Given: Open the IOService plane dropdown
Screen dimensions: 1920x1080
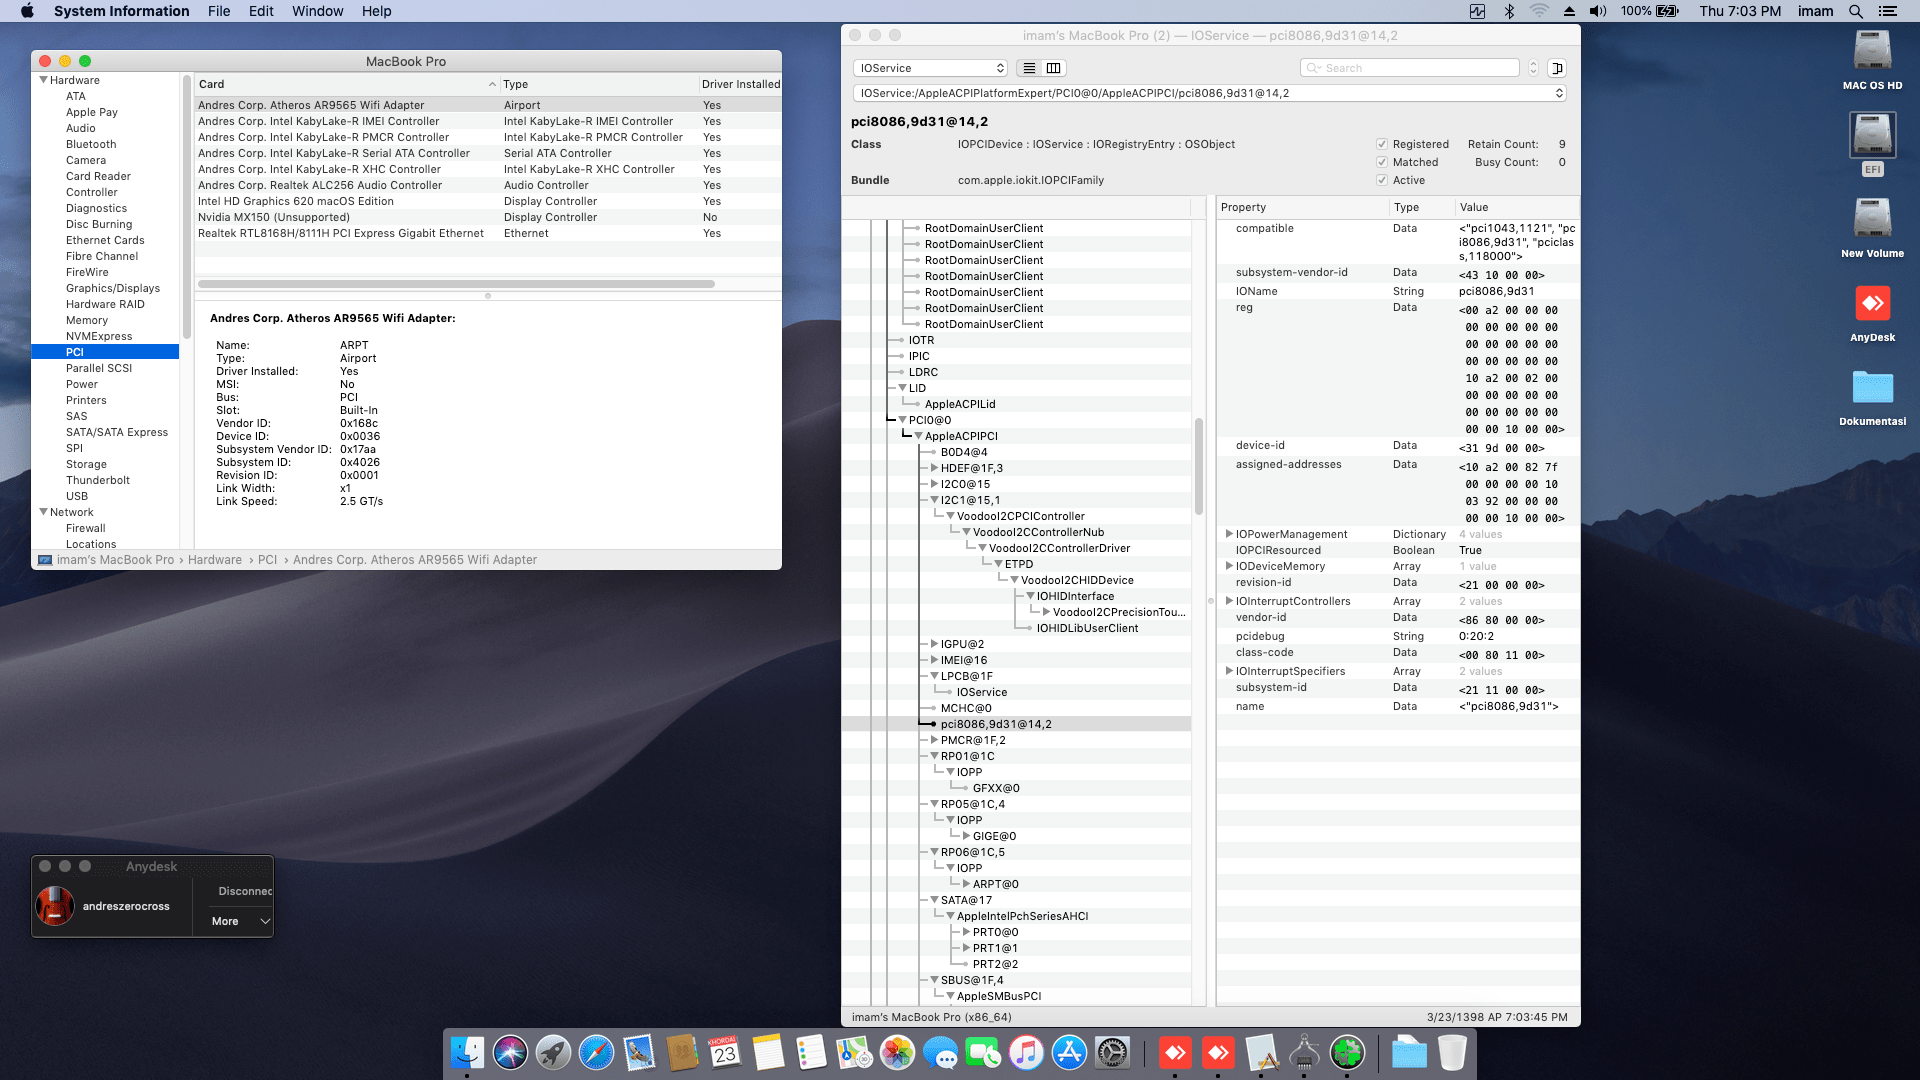Looking at the screenshot, I should pyautogui.click(x=930, y=68).
